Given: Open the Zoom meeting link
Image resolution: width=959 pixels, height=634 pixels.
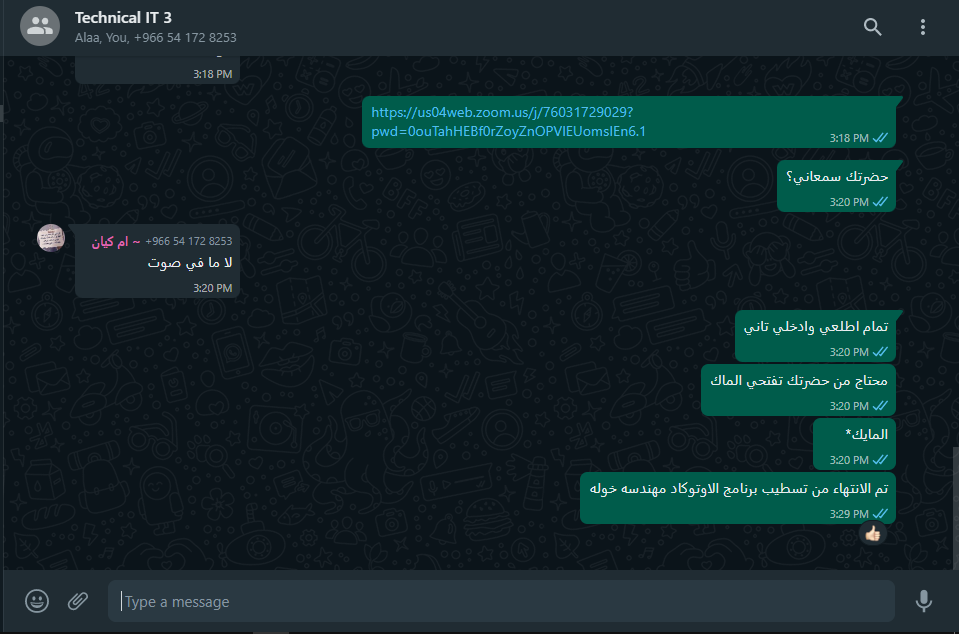Looking at the screenshot, I should 508,122.
